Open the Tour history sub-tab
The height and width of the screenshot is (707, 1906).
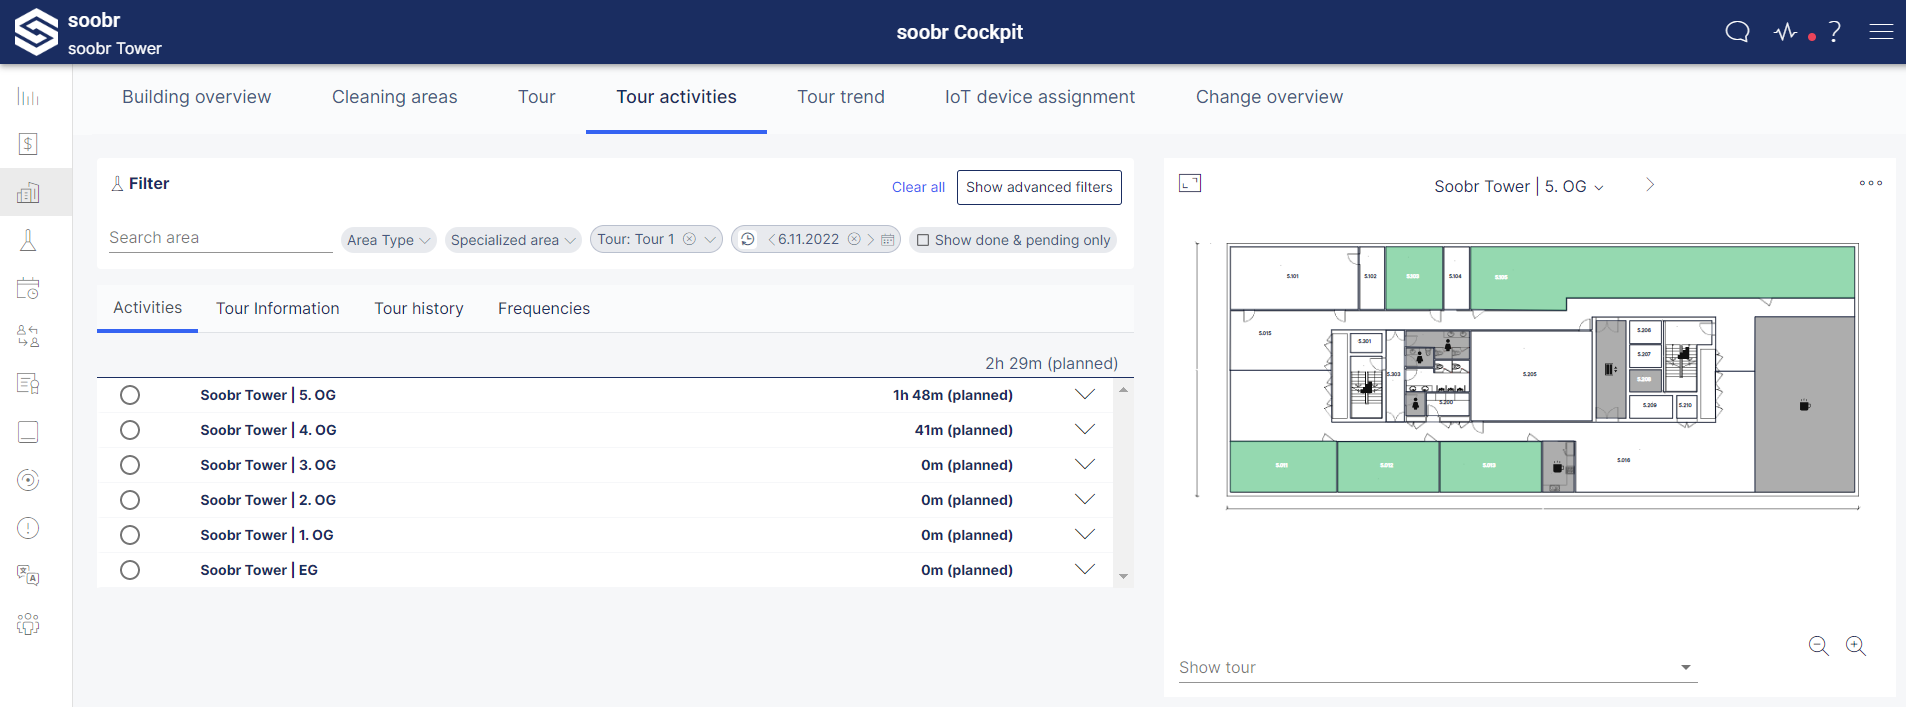tap(419, 308)
